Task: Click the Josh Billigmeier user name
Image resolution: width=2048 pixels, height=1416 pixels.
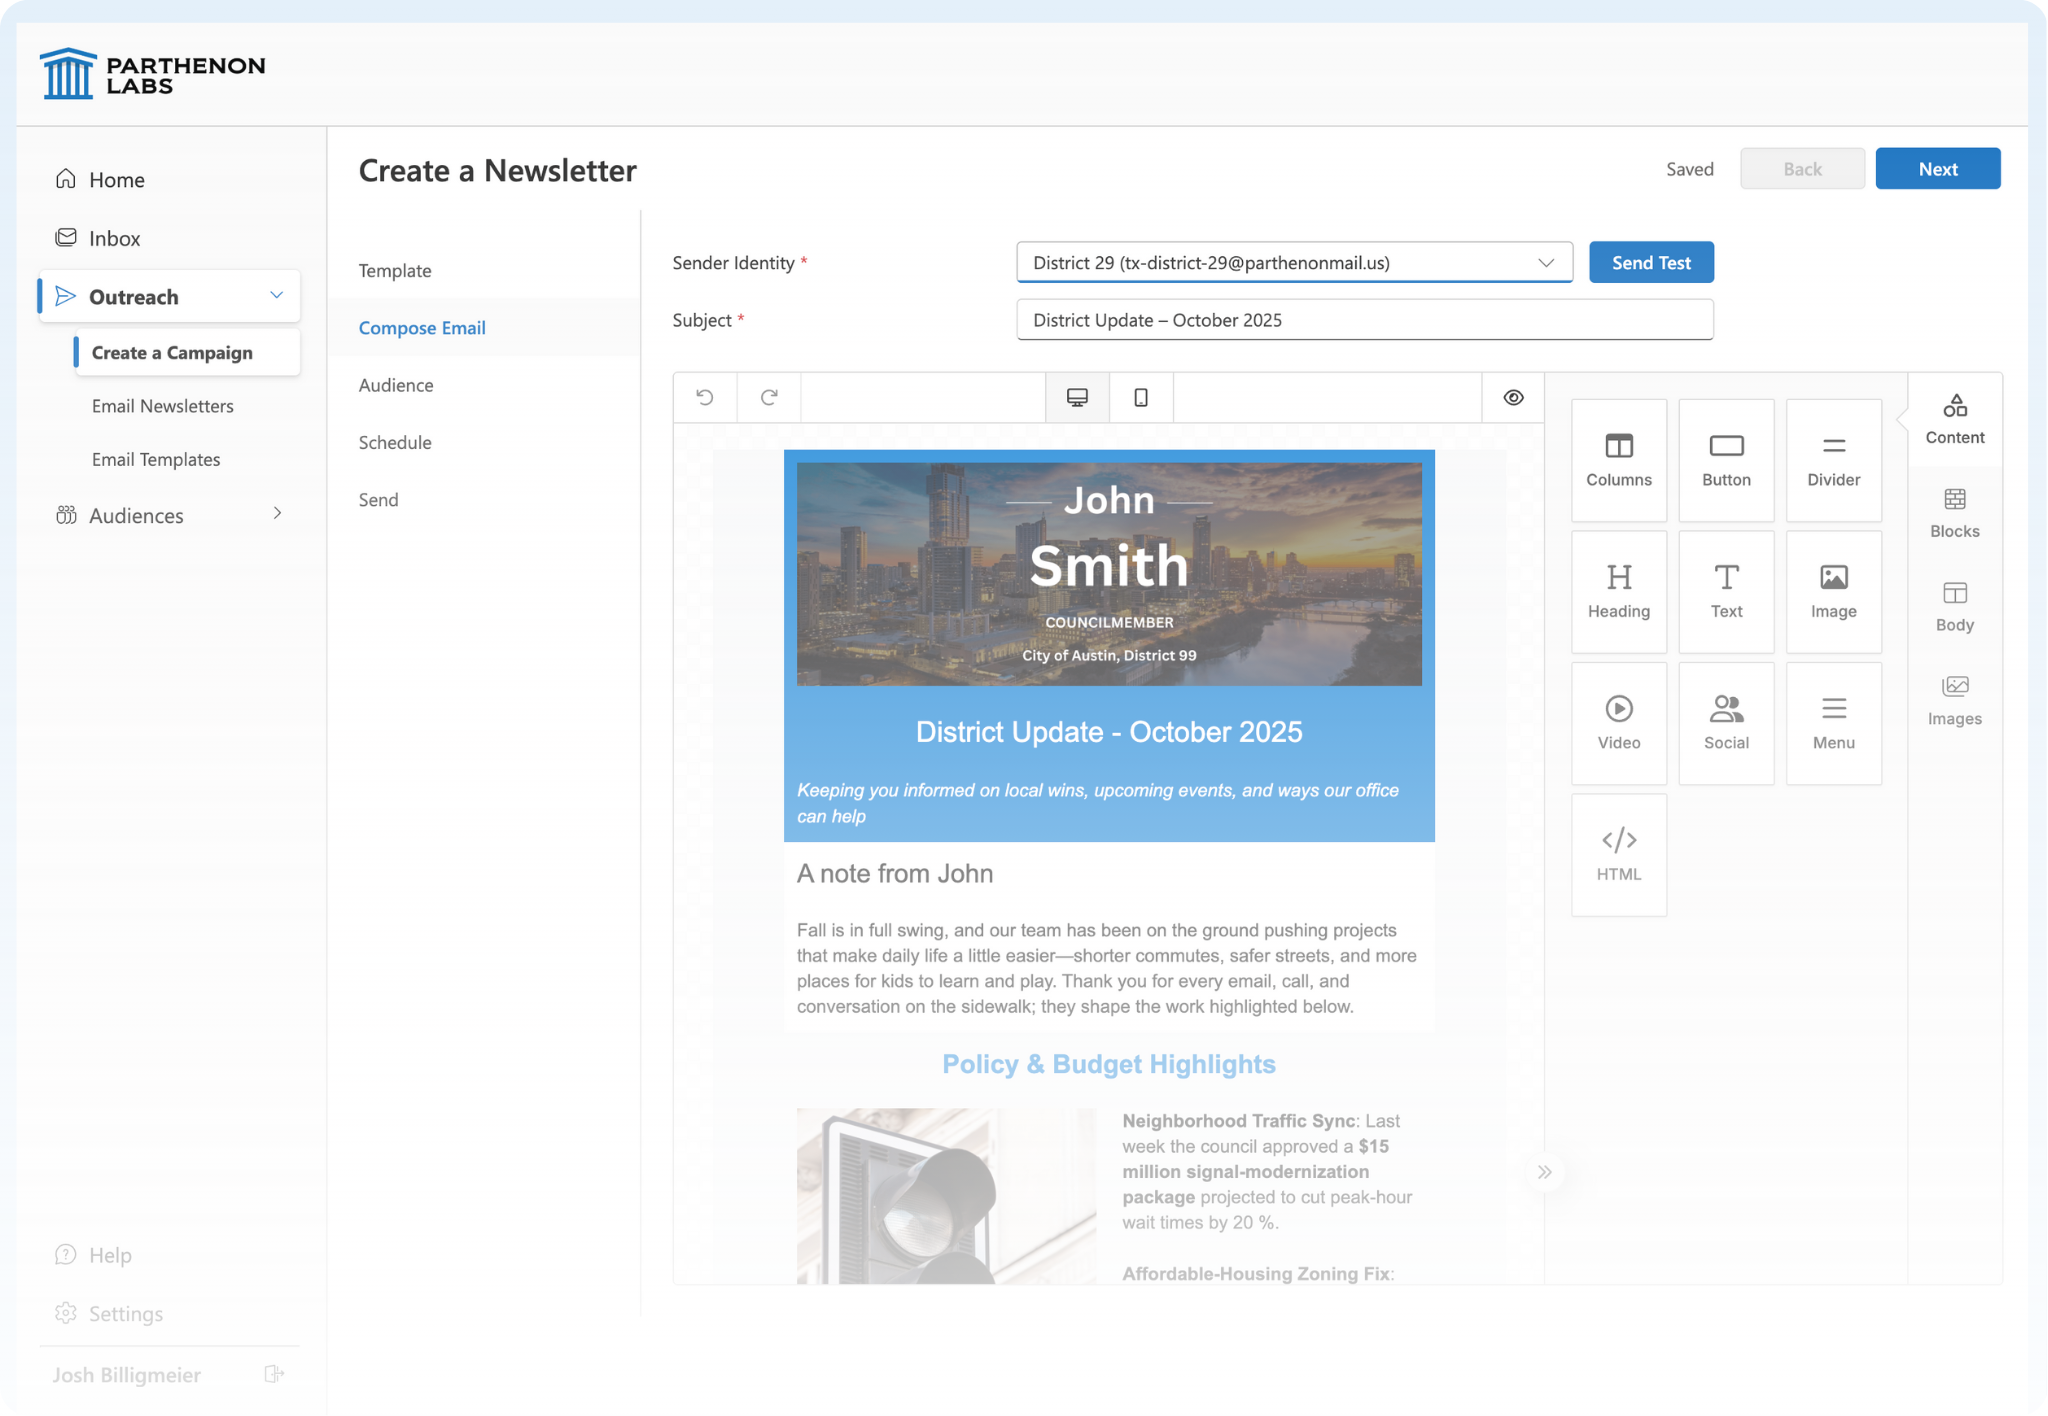Action: click(x=127, y=1375)
